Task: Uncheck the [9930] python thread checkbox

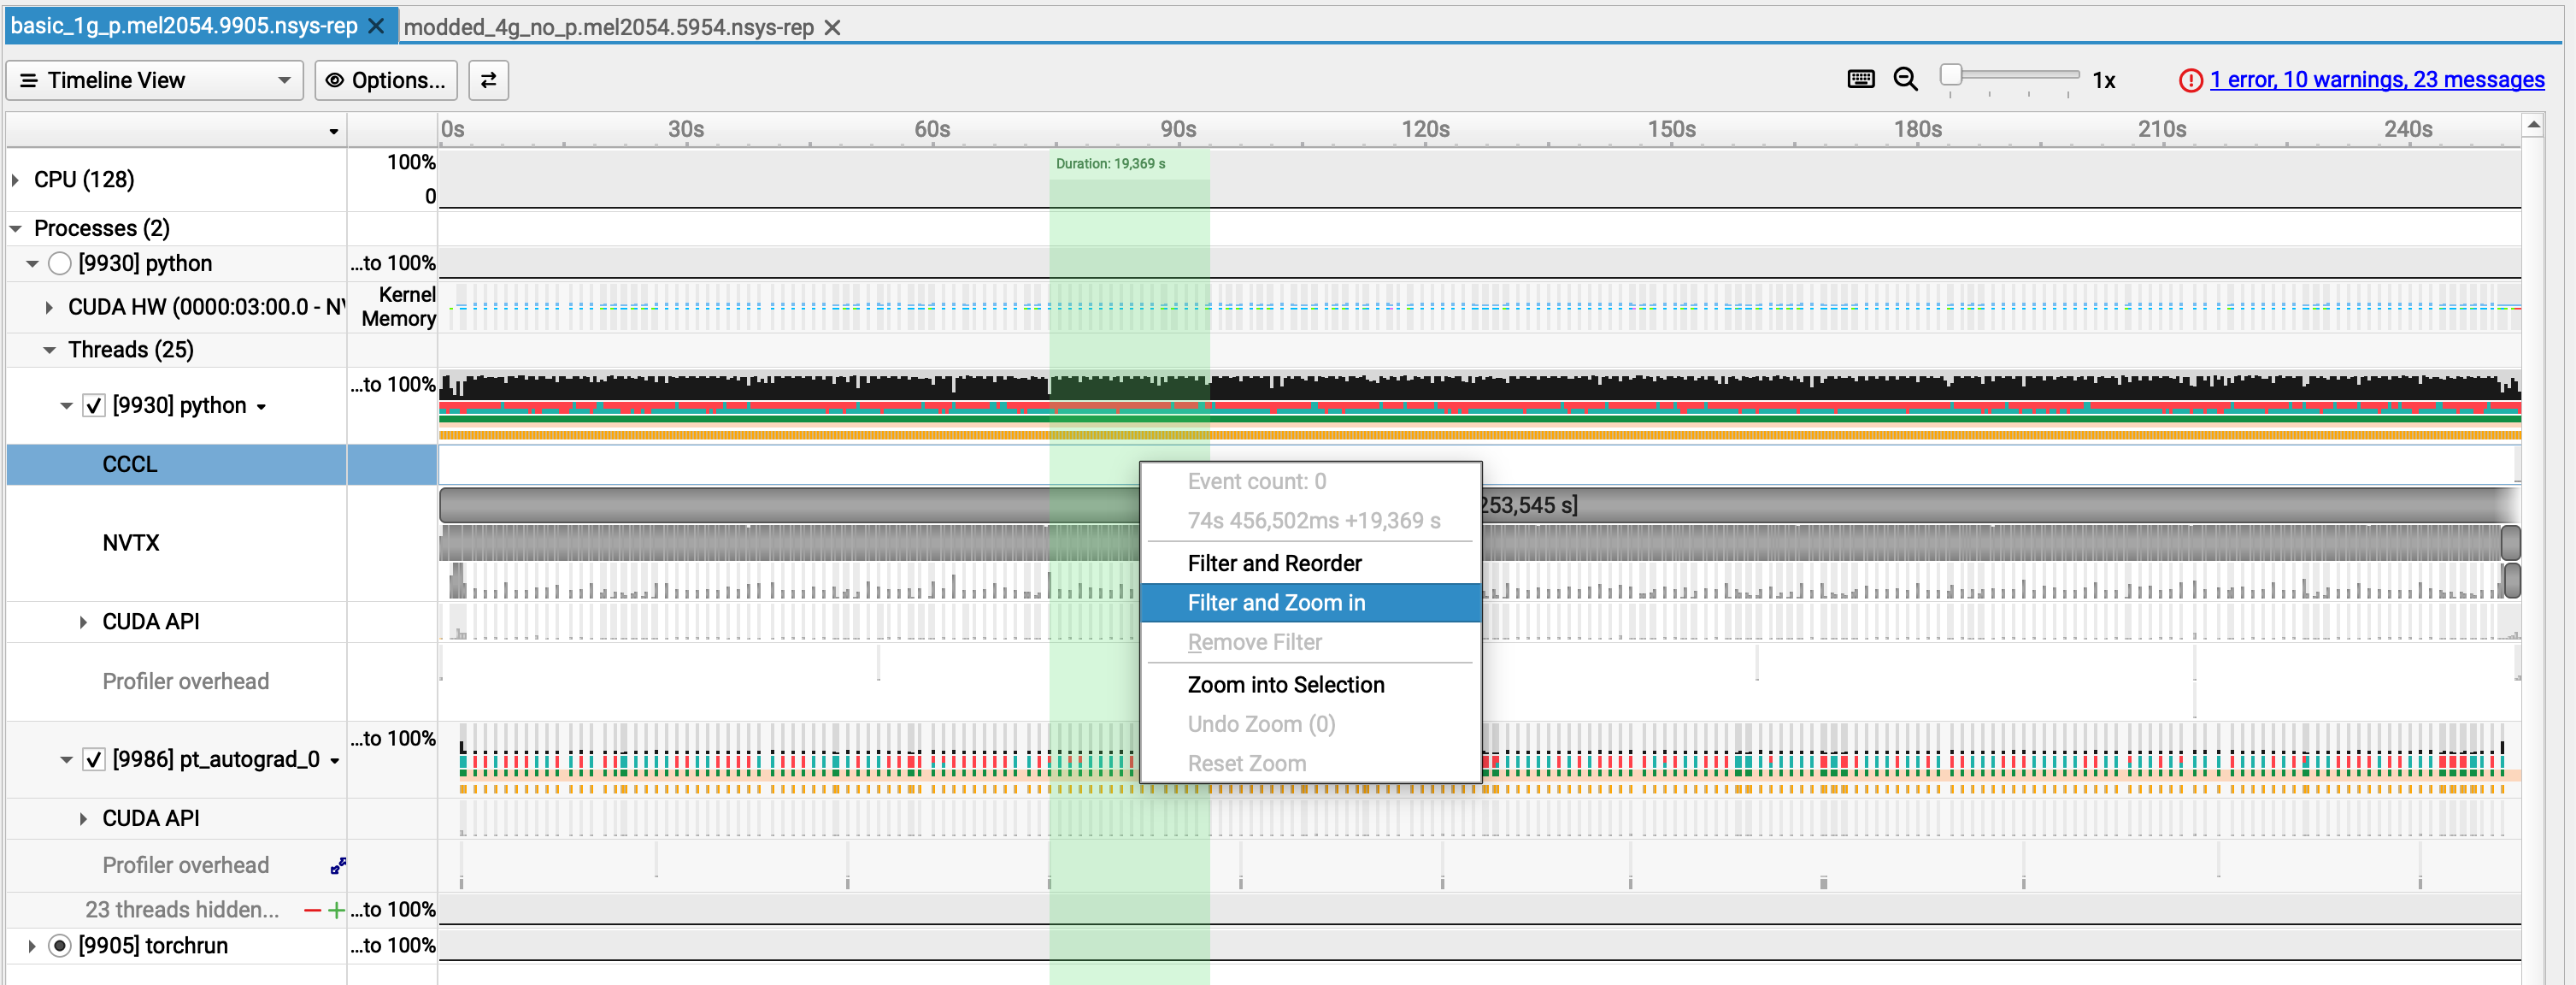Action: point(94,406)
